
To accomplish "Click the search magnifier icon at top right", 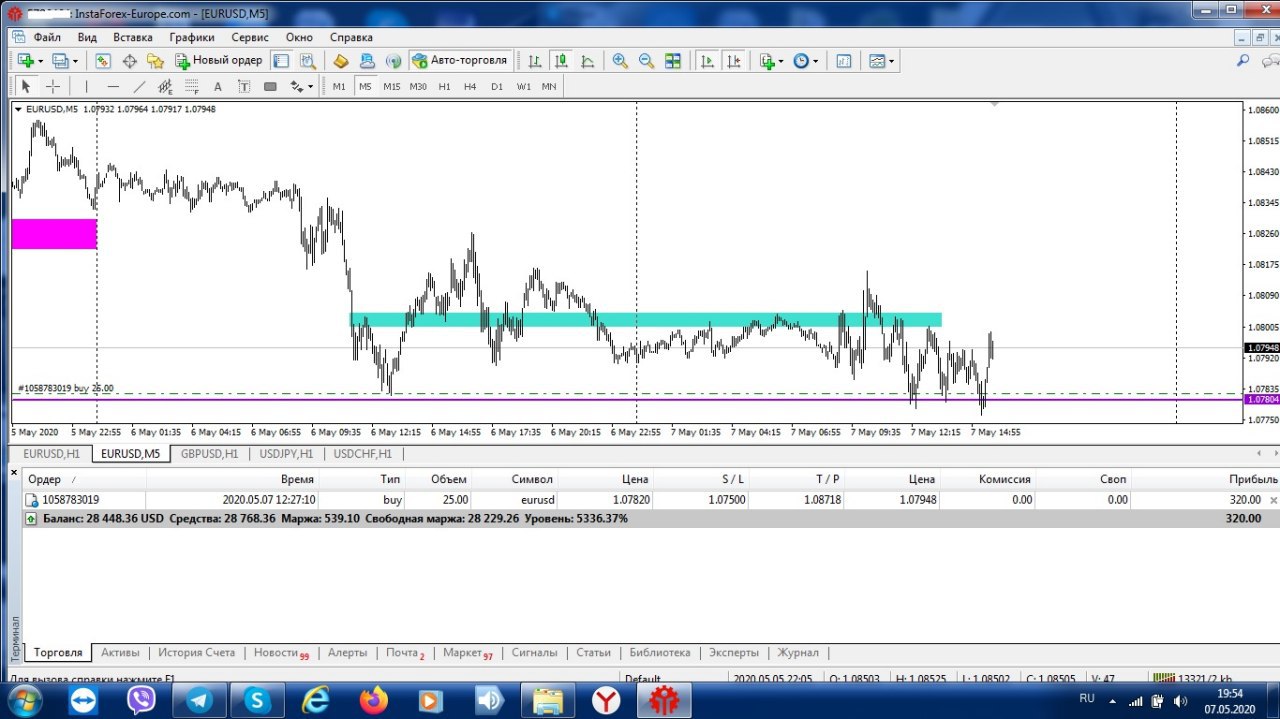I will tap(1243, 61).
